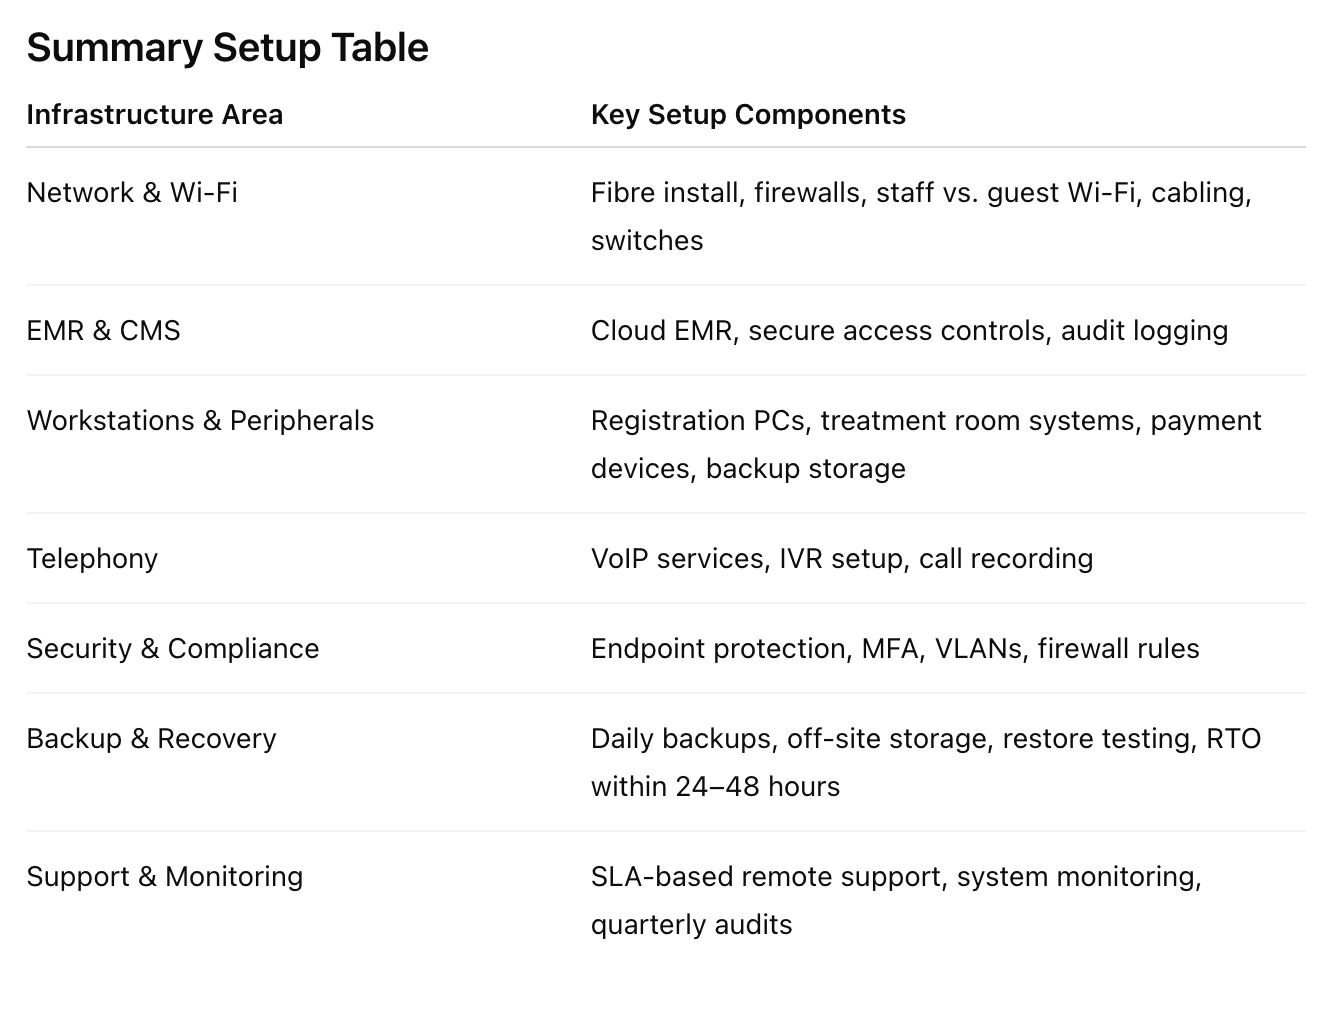
Task: Select the Support & Monitoring cell
Action: [x=164, y=877]
